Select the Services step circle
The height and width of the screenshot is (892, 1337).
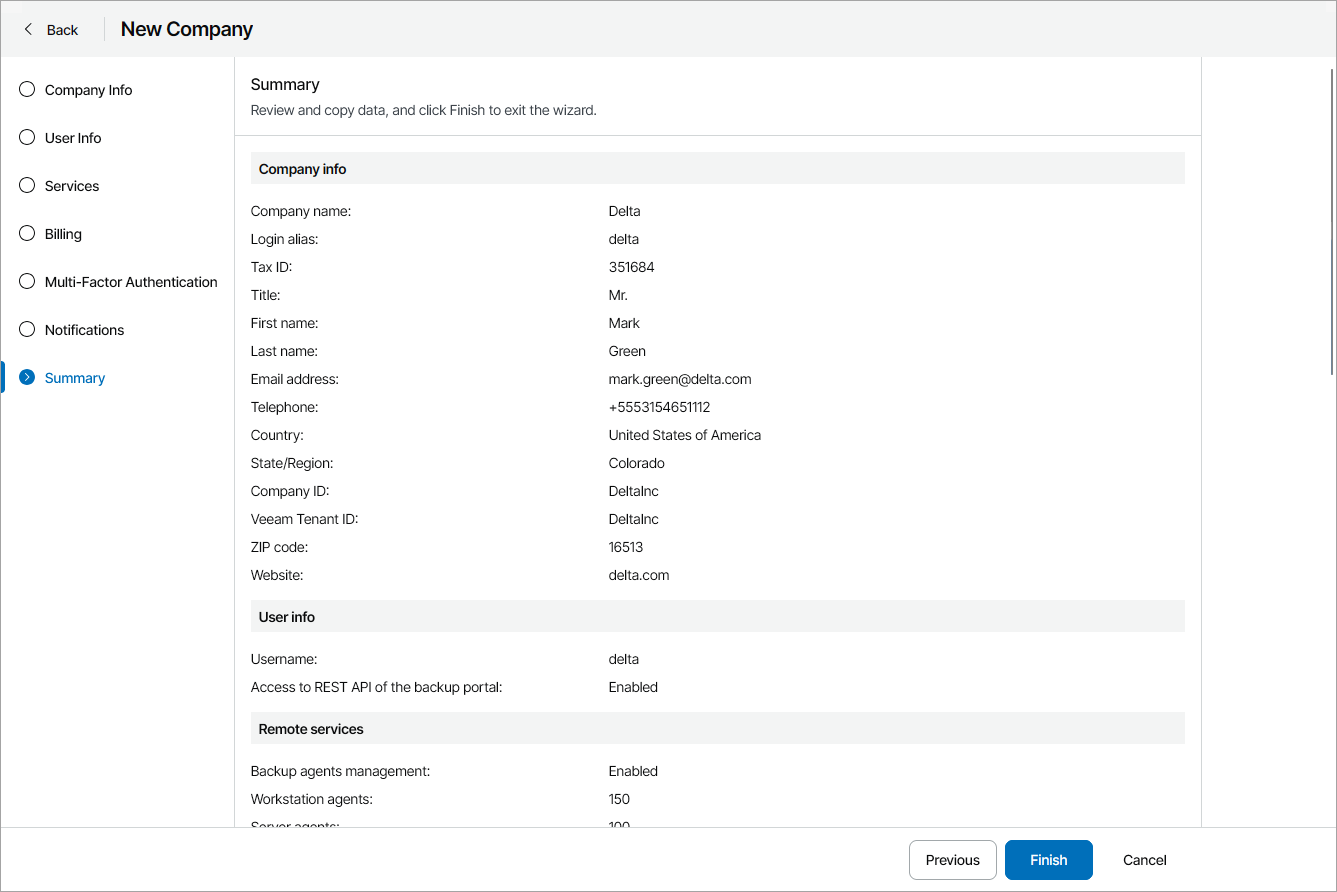pyautogui.click(x=26, y=185)
